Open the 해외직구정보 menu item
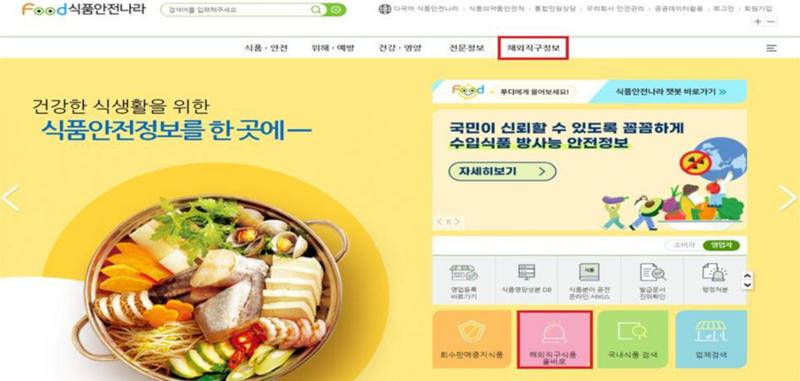The image size is (800, 381). (x=533, y=48)
